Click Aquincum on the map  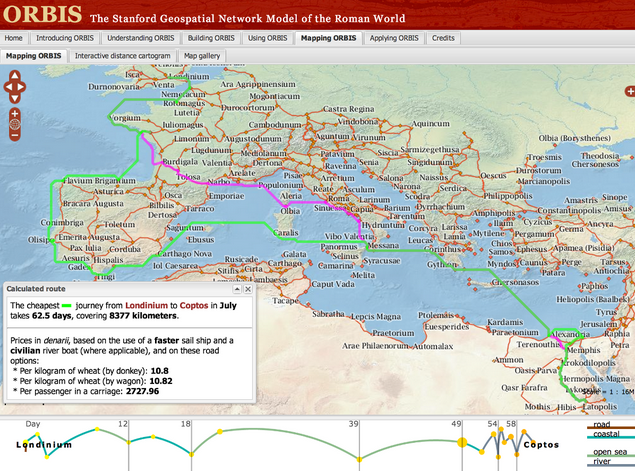[x=430, y=123]
